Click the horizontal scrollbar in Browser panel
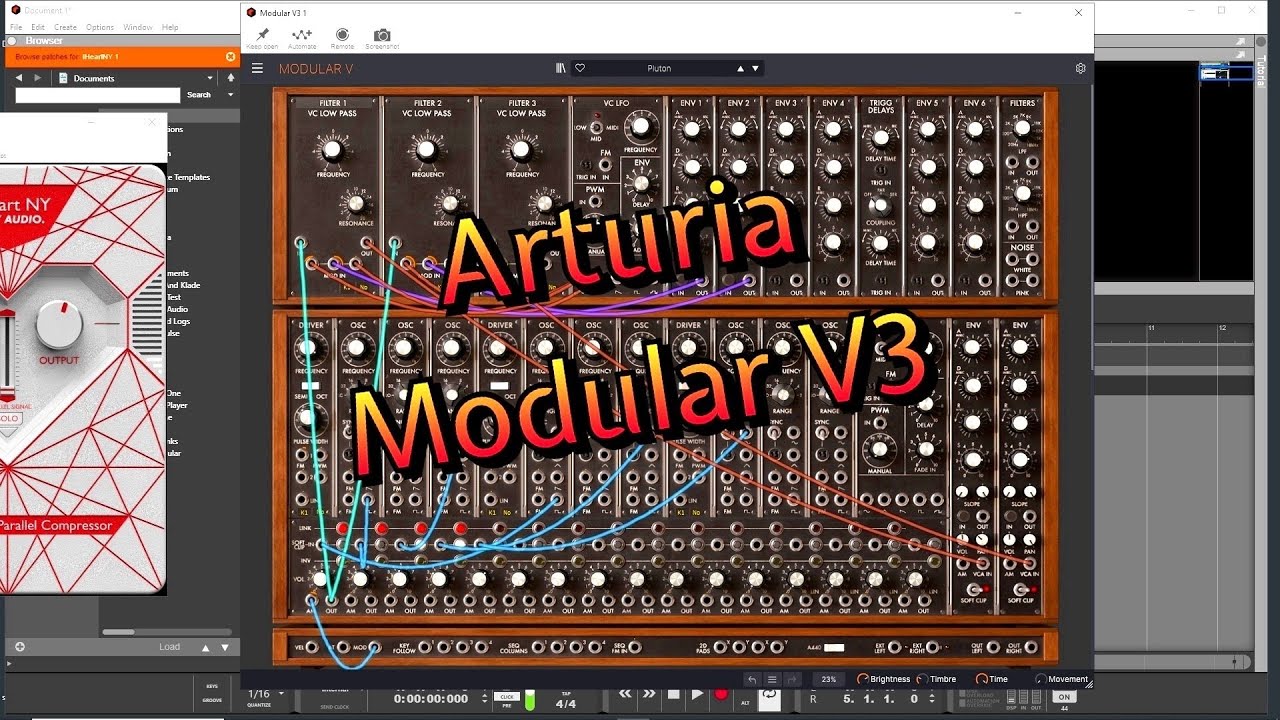Viewport: 1280px width, 720px height. (x=118, y=632)
